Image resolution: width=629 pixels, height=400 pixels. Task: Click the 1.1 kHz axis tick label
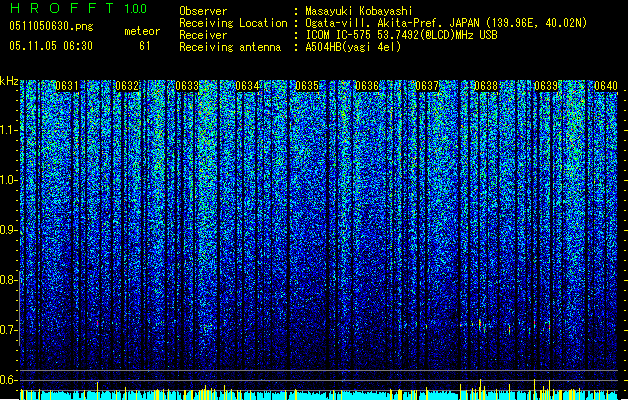click(9, 130)
